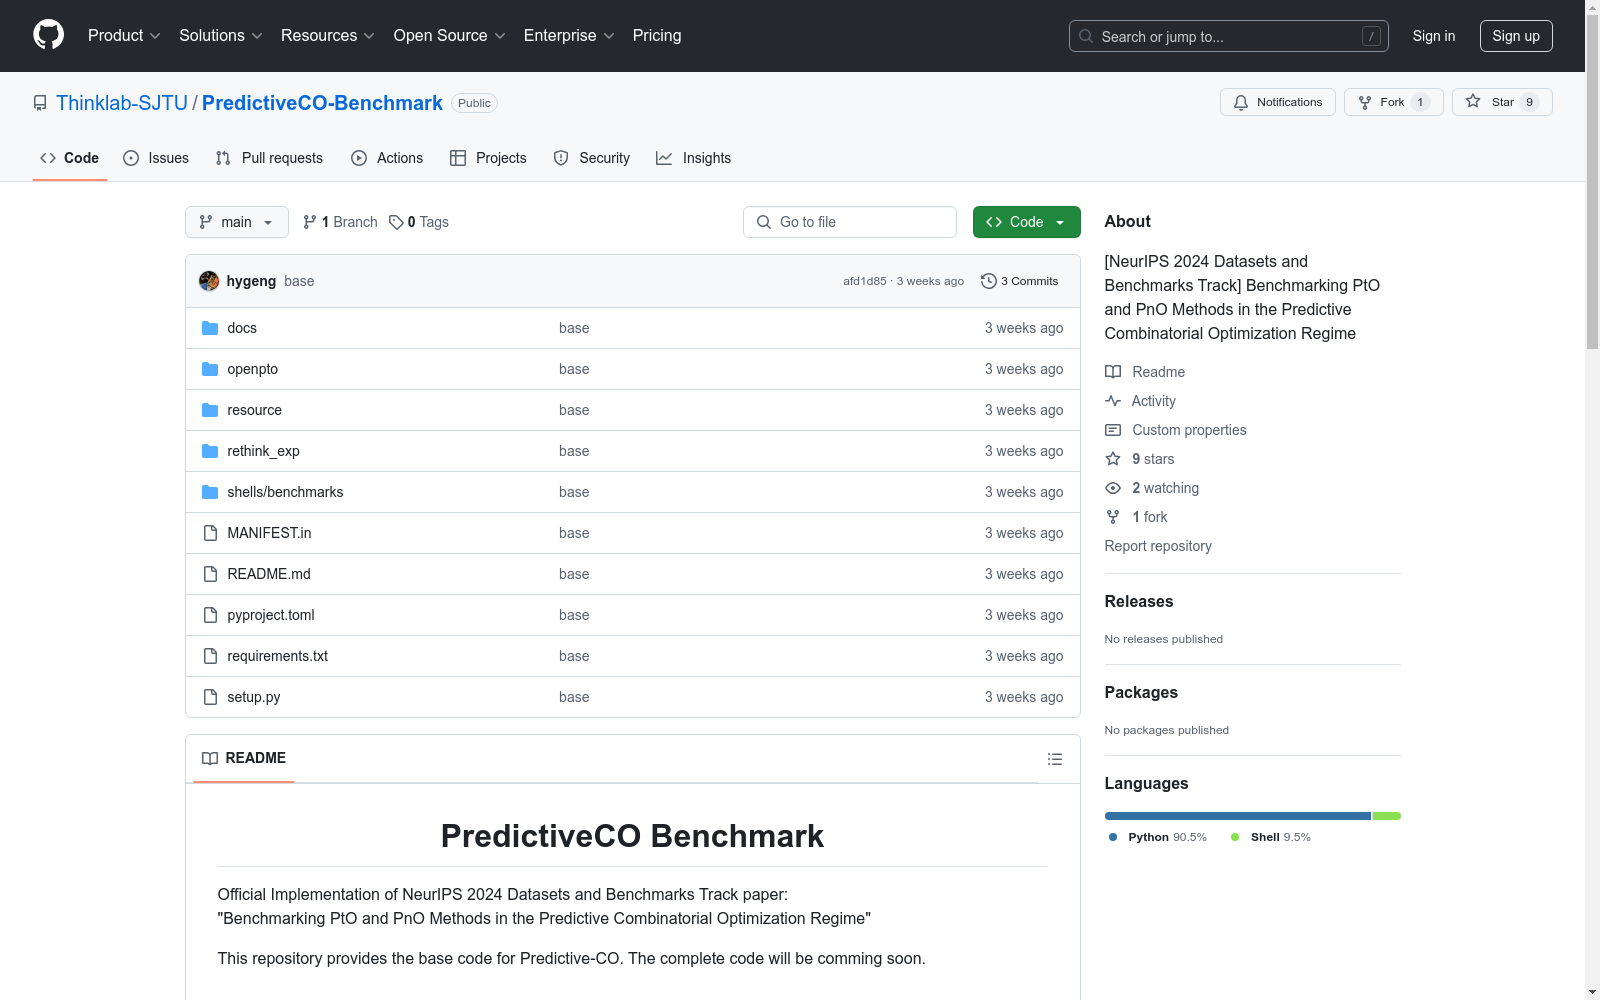
Task: Click the Python 90.5% language legend
Action: [1158, 837]
